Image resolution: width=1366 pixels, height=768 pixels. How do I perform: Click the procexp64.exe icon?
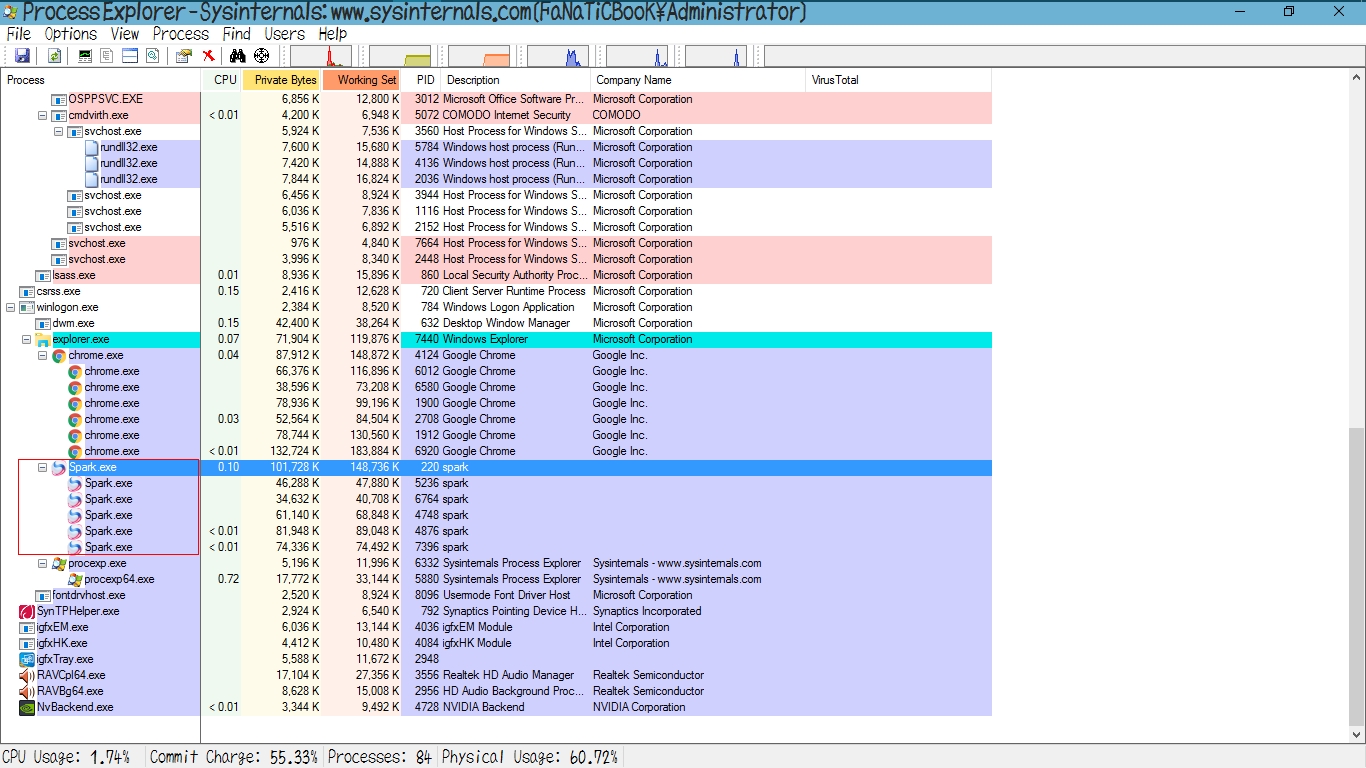click(x=75, y=580)
